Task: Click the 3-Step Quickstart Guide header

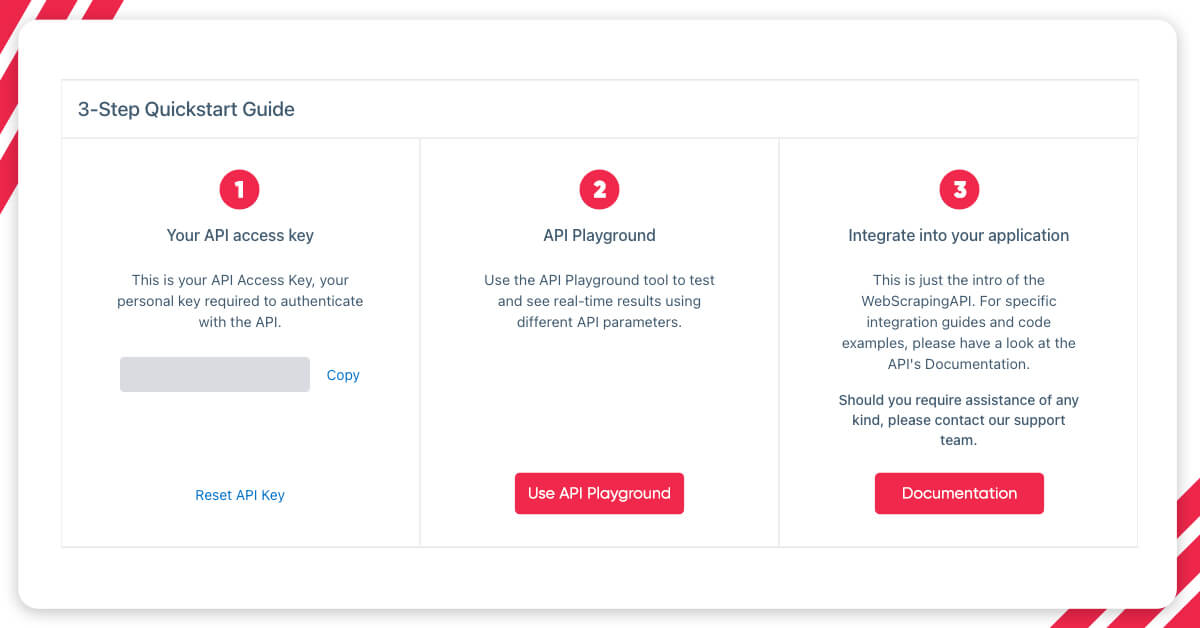Action: [x=186, y=109]
